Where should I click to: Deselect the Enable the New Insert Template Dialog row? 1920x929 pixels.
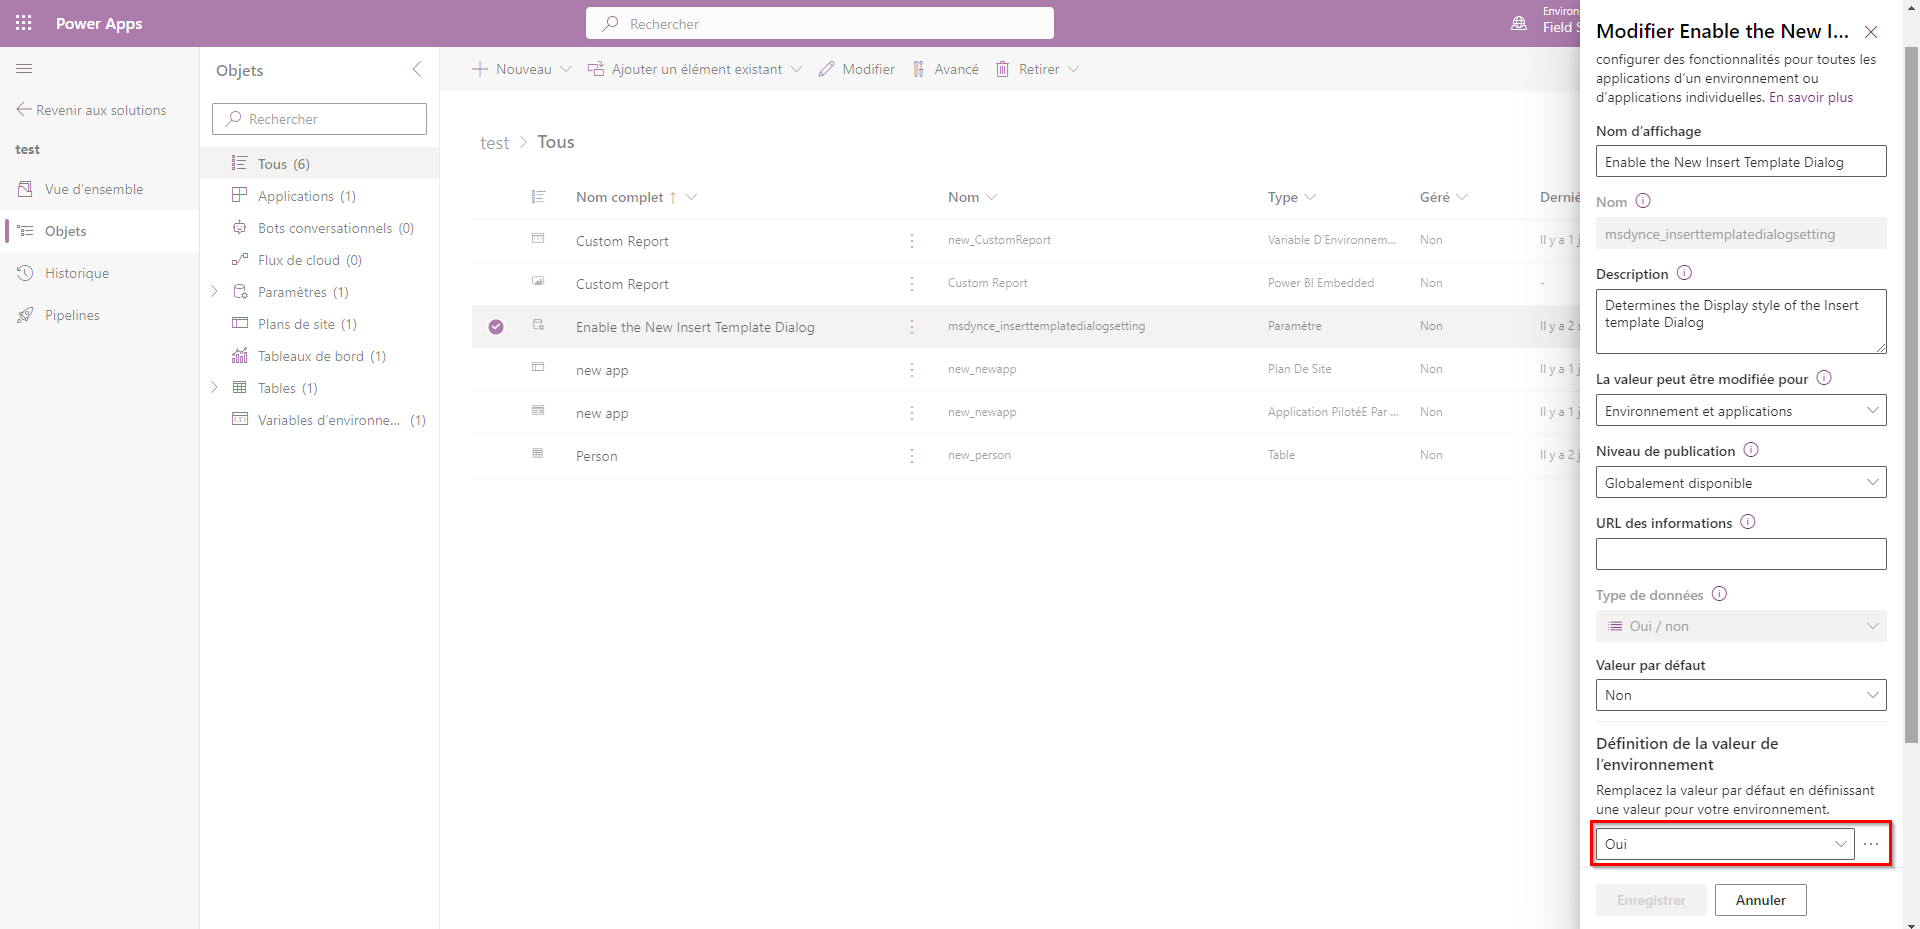[496, 327]
